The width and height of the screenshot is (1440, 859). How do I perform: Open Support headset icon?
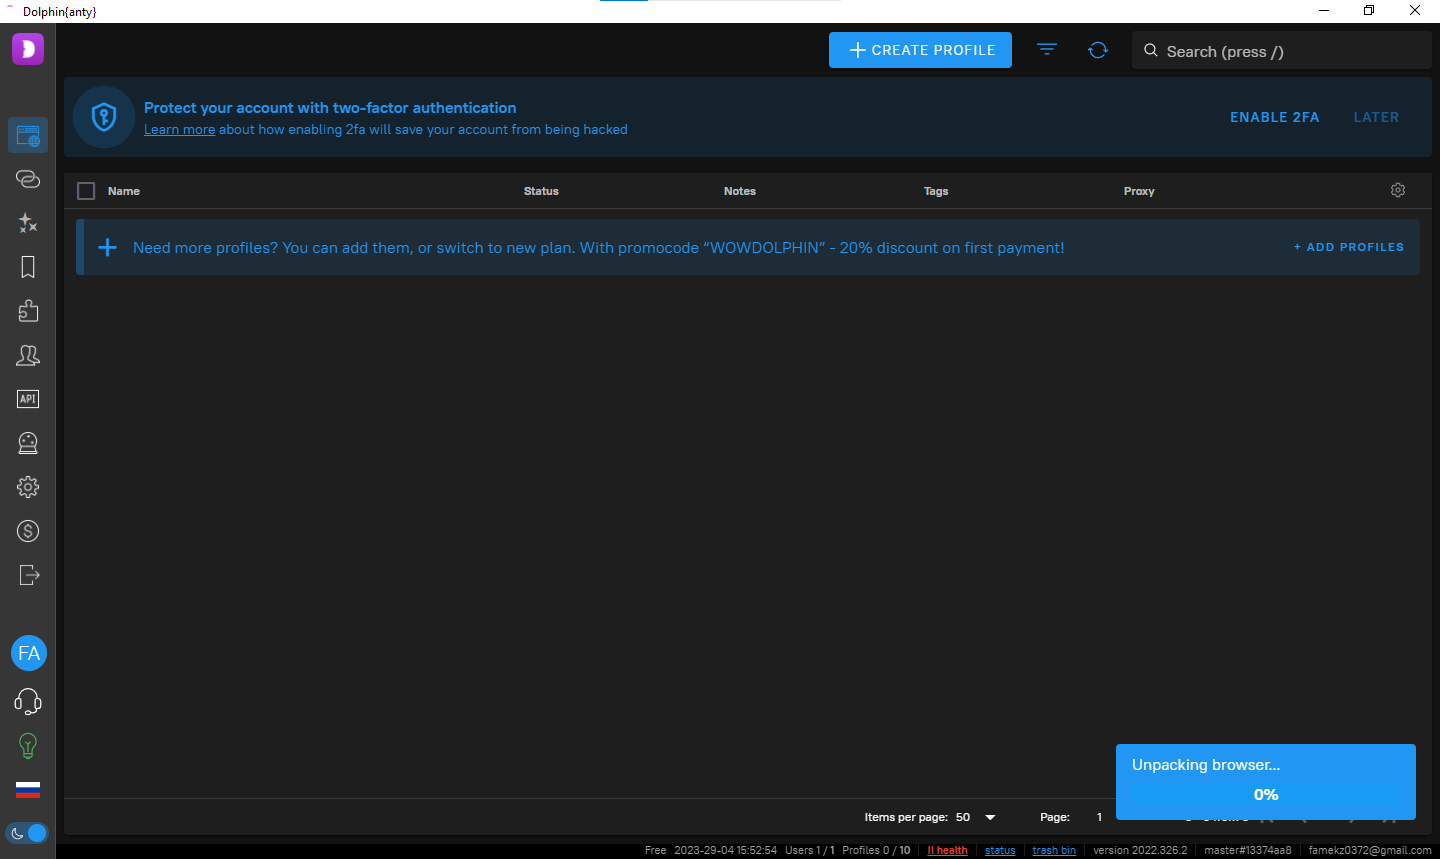click(28, 701)
